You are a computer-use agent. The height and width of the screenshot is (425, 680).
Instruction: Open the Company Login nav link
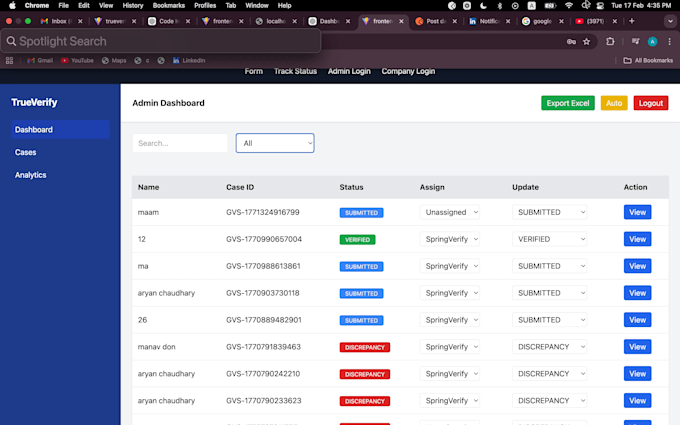point(408,71)
